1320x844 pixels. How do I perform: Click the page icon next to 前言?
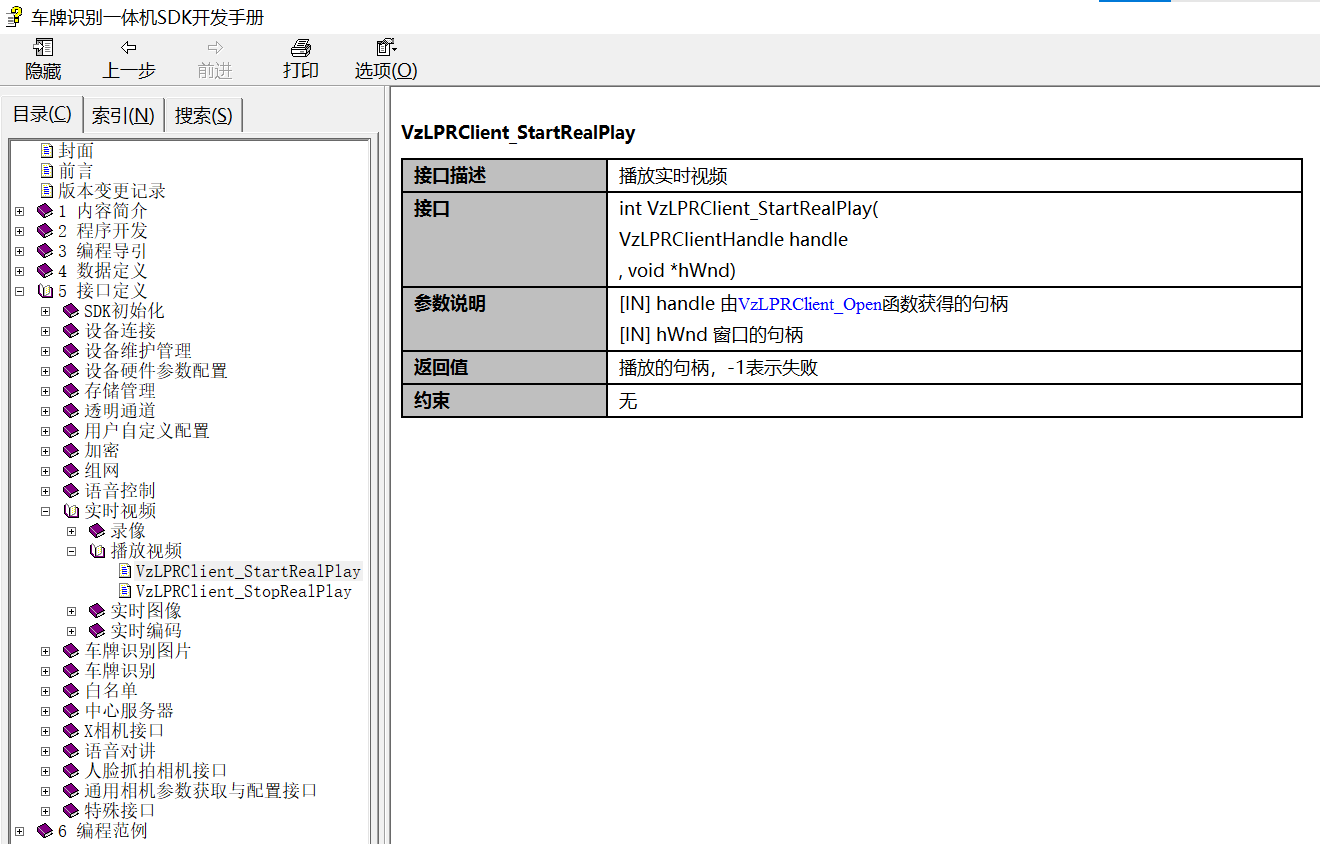click(47, 171)
